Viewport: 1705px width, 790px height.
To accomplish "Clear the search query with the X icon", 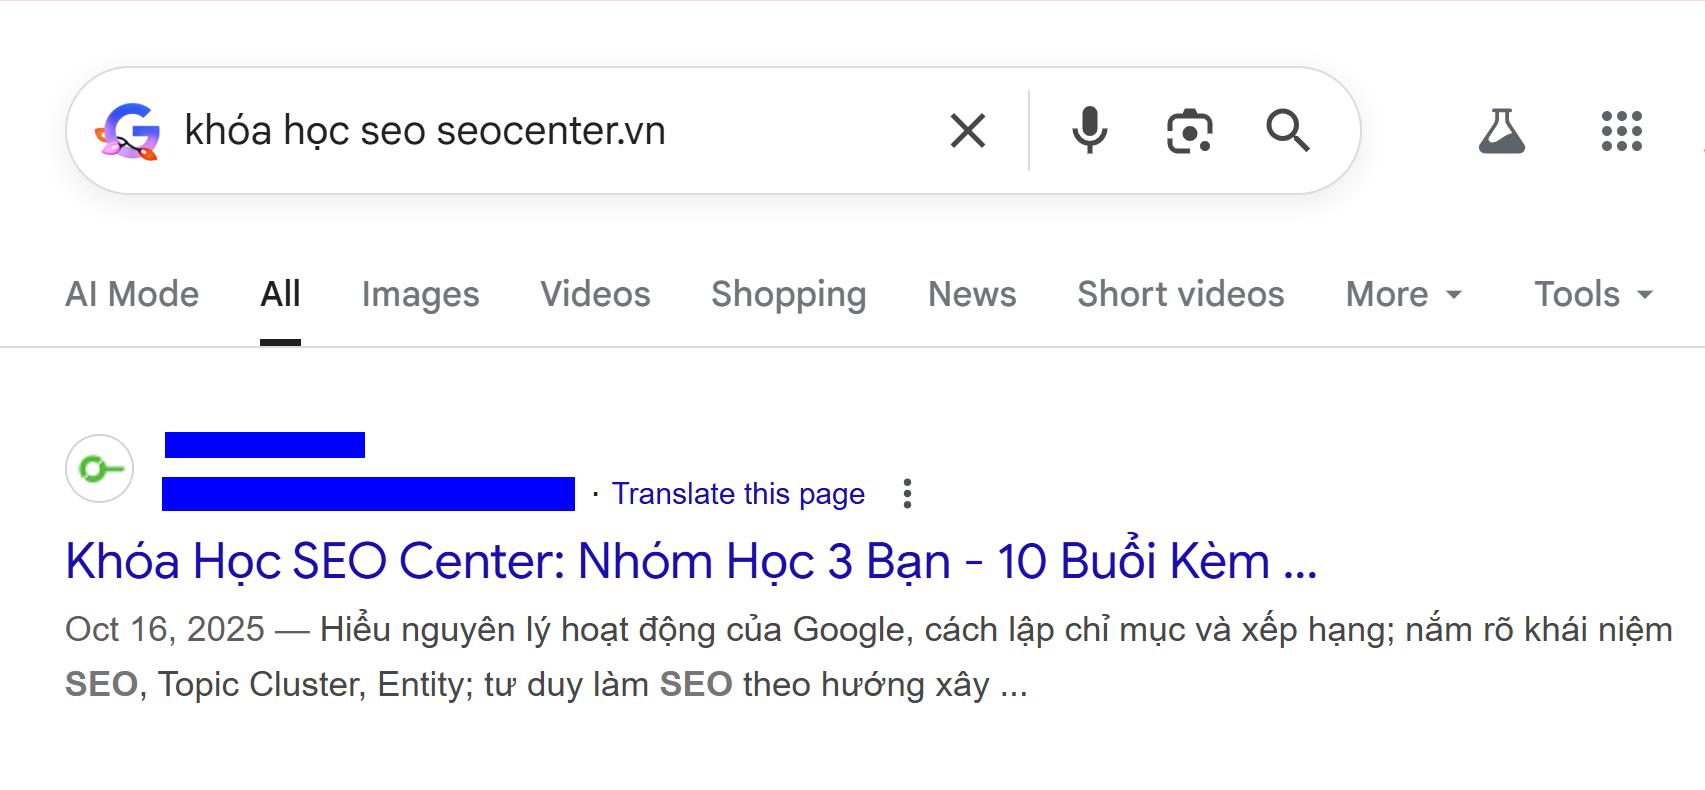I will [965, 130].
